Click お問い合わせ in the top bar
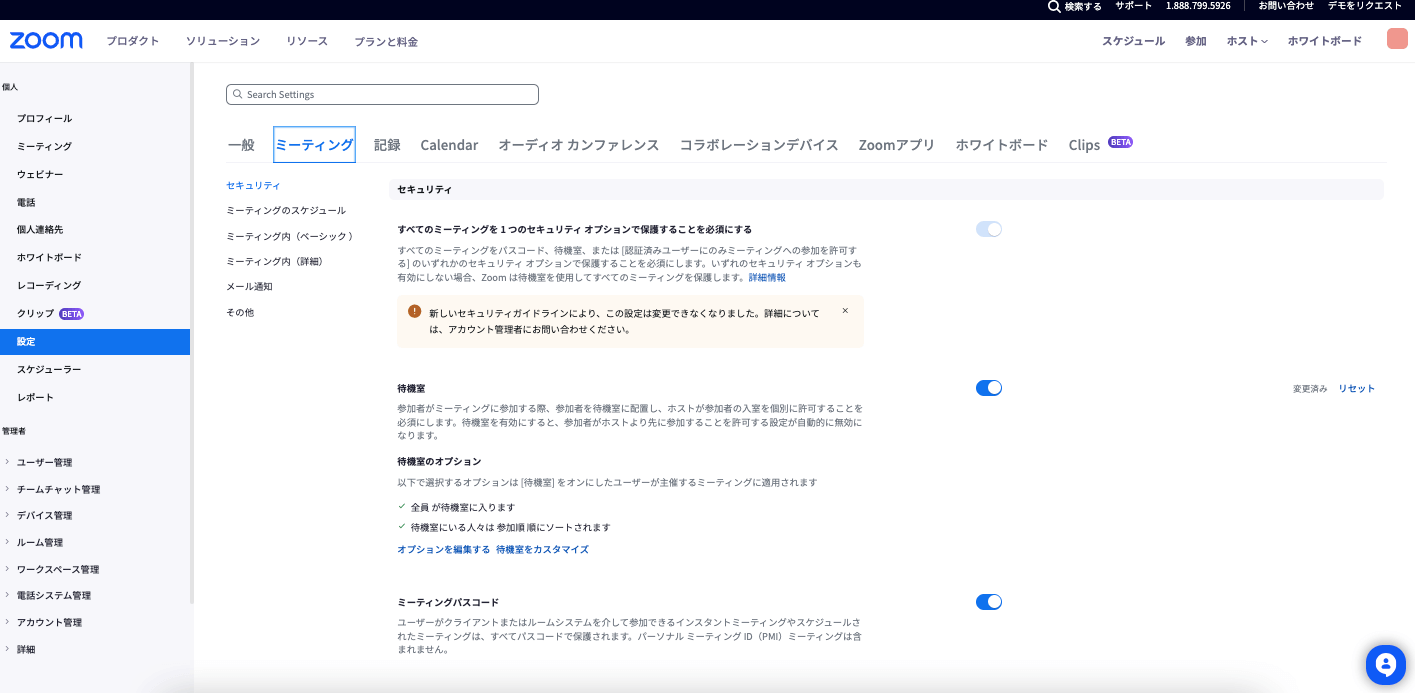The height and width of the screenshot is (693, 1415). (1286, 6)
